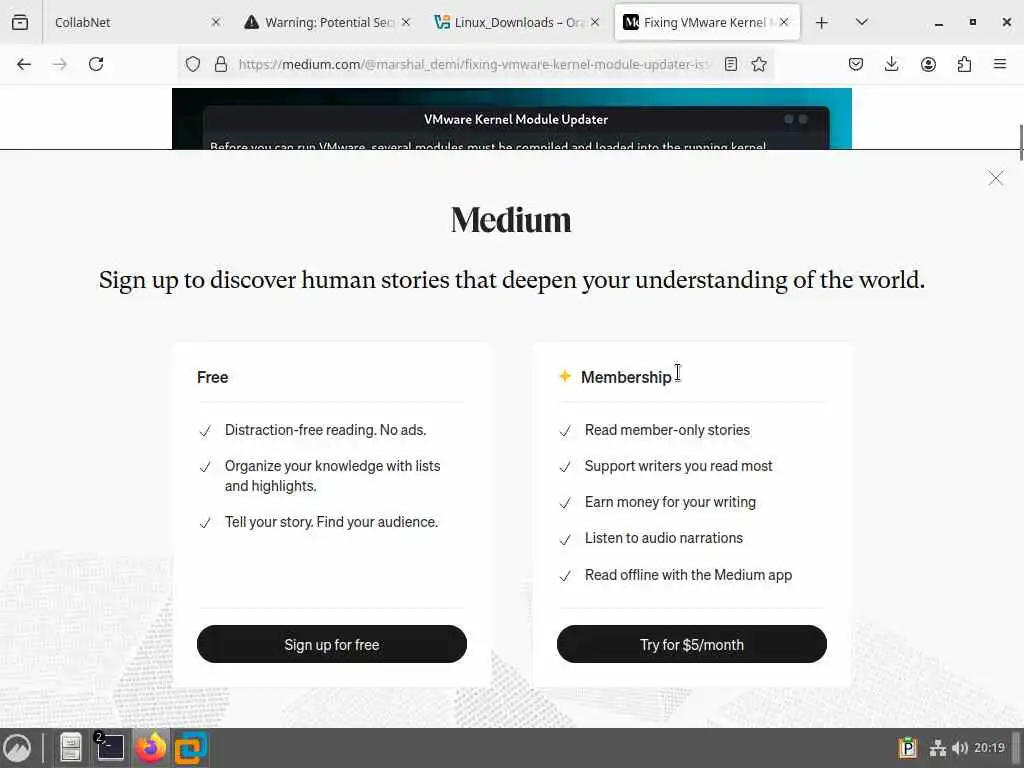Image resolution: width=1024 pixels, height=768 pixels.
Task: Open the Extensions puzzle icon
Action: coord(964,64)
